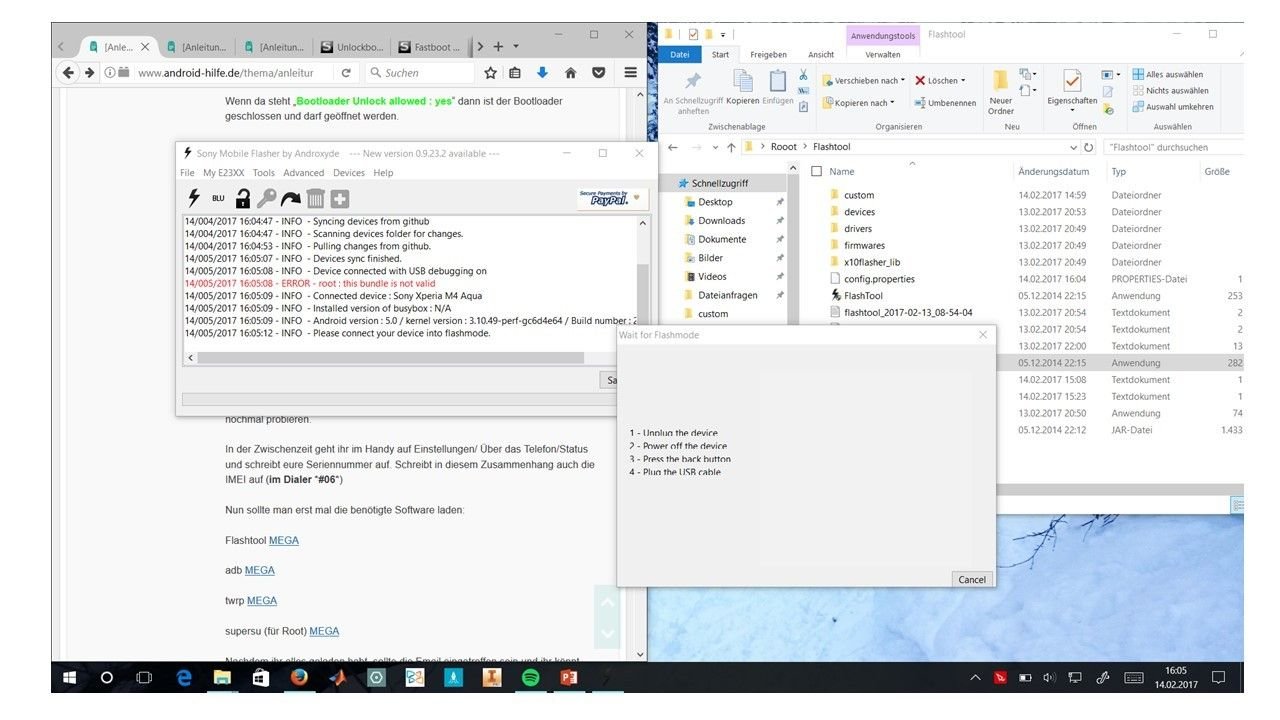The width and height of the screenshot is (1280, 720).
Task: Click the twrp MEGA link
Action: click(262, 600)
